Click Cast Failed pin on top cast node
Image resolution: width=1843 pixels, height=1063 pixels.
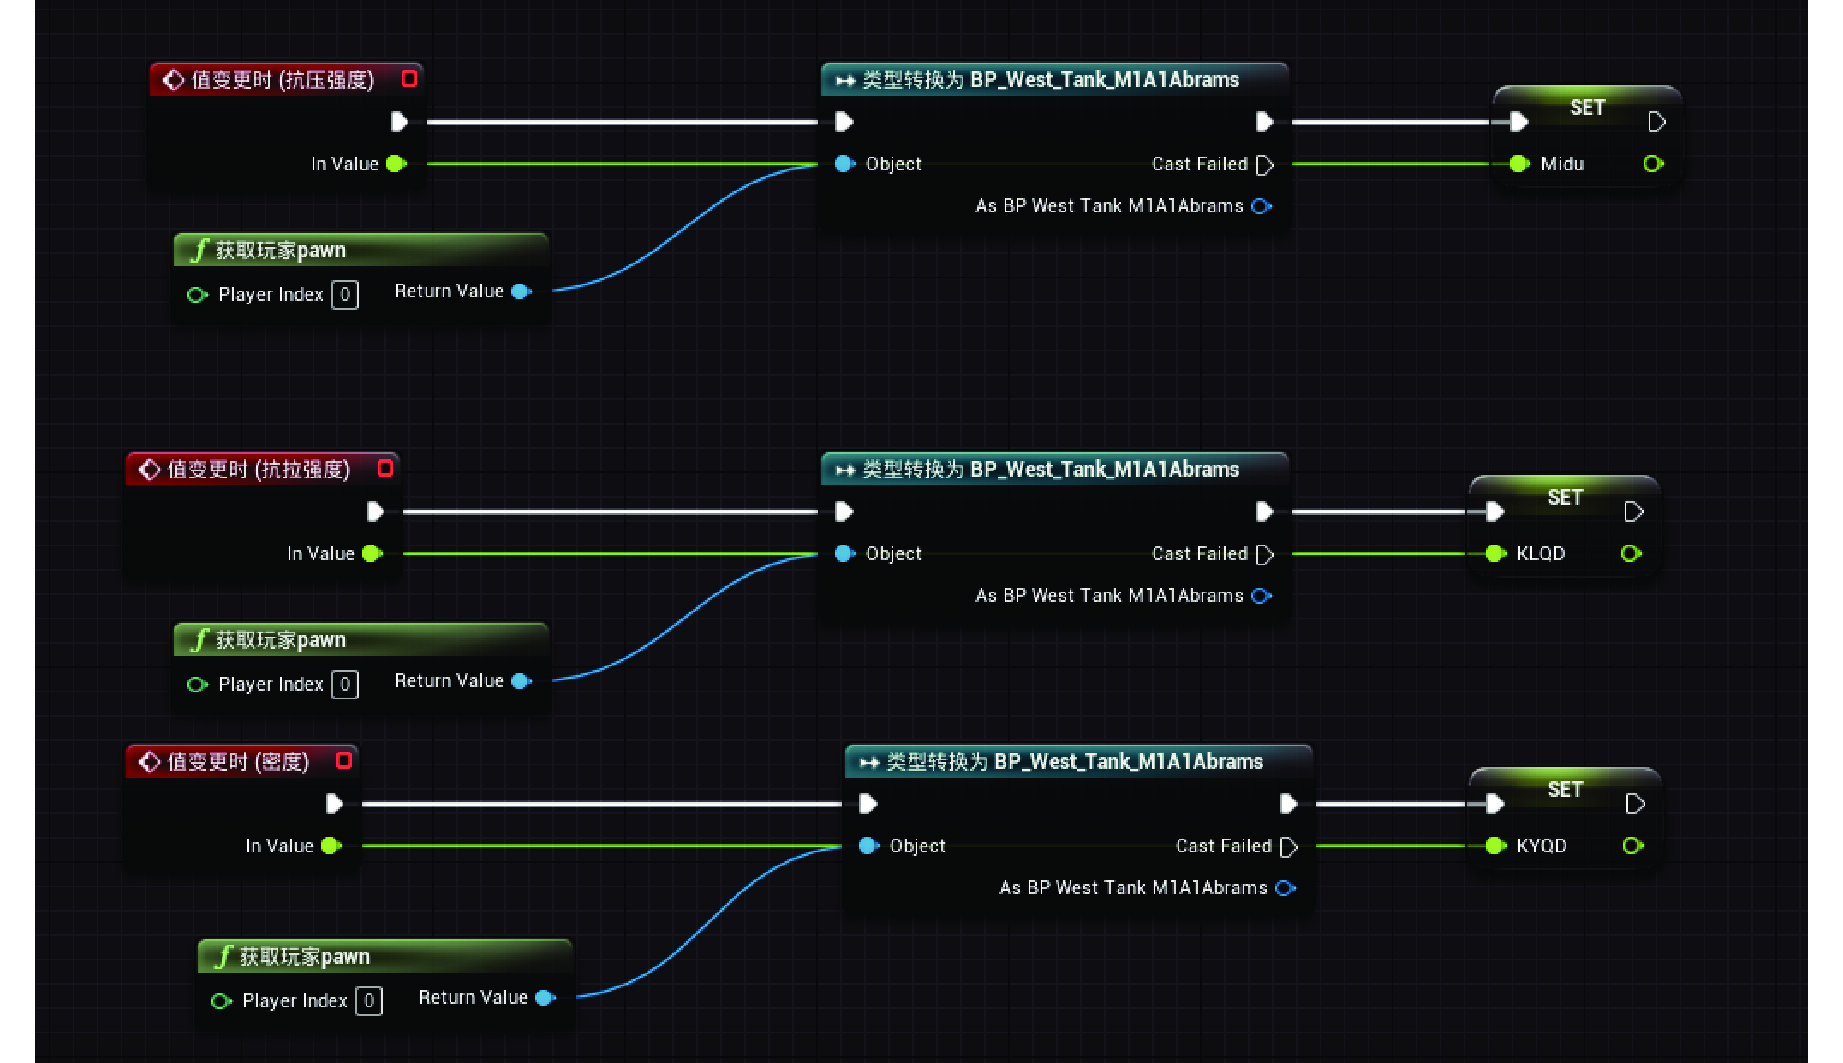[x=1265, y=164]
